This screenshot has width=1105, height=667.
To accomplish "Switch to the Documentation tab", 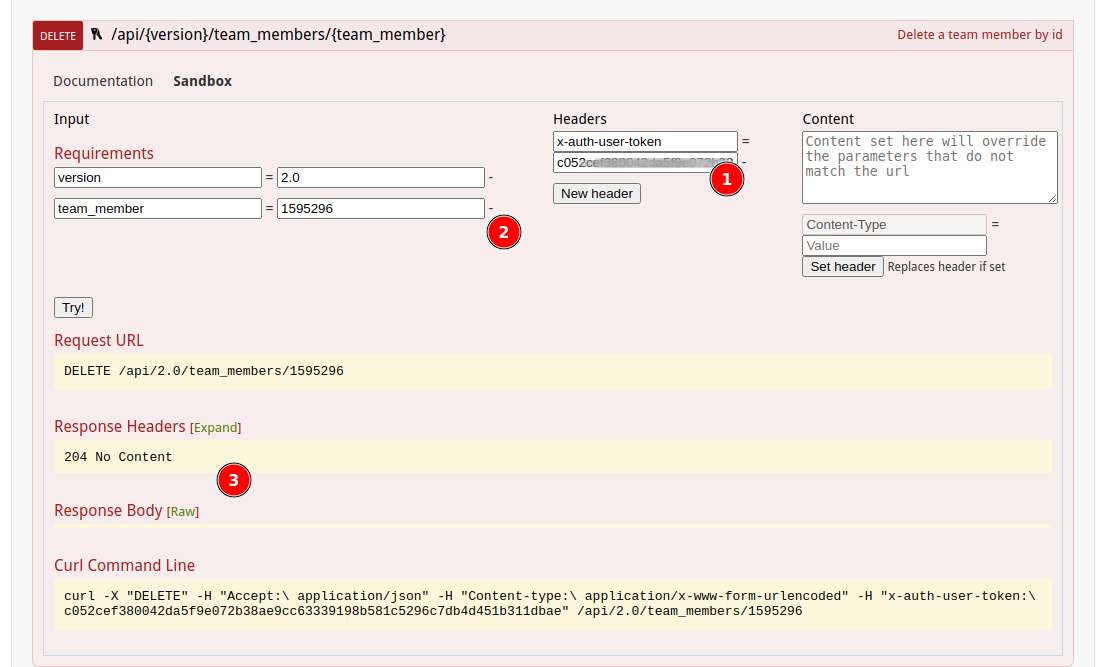I will (x=103, y=81).
